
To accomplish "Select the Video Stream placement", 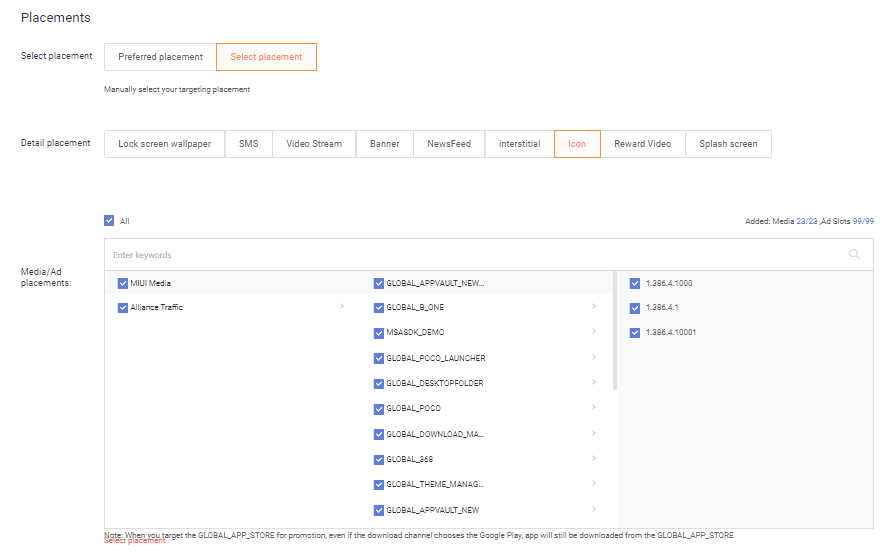I will (314, 144).
